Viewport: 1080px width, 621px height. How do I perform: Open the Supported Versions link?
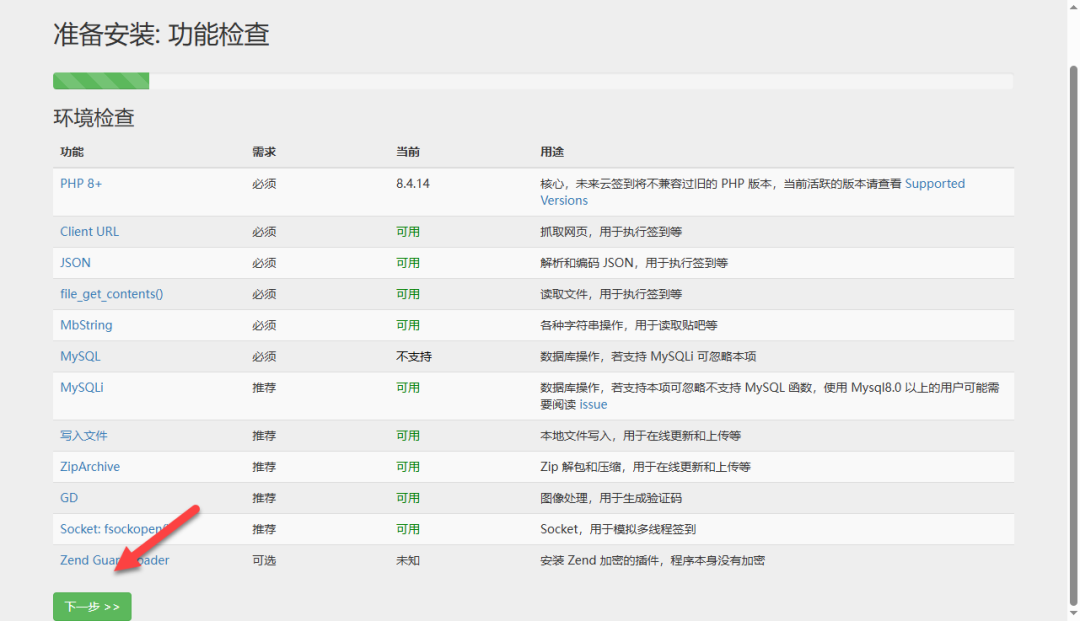coord(934,184)
